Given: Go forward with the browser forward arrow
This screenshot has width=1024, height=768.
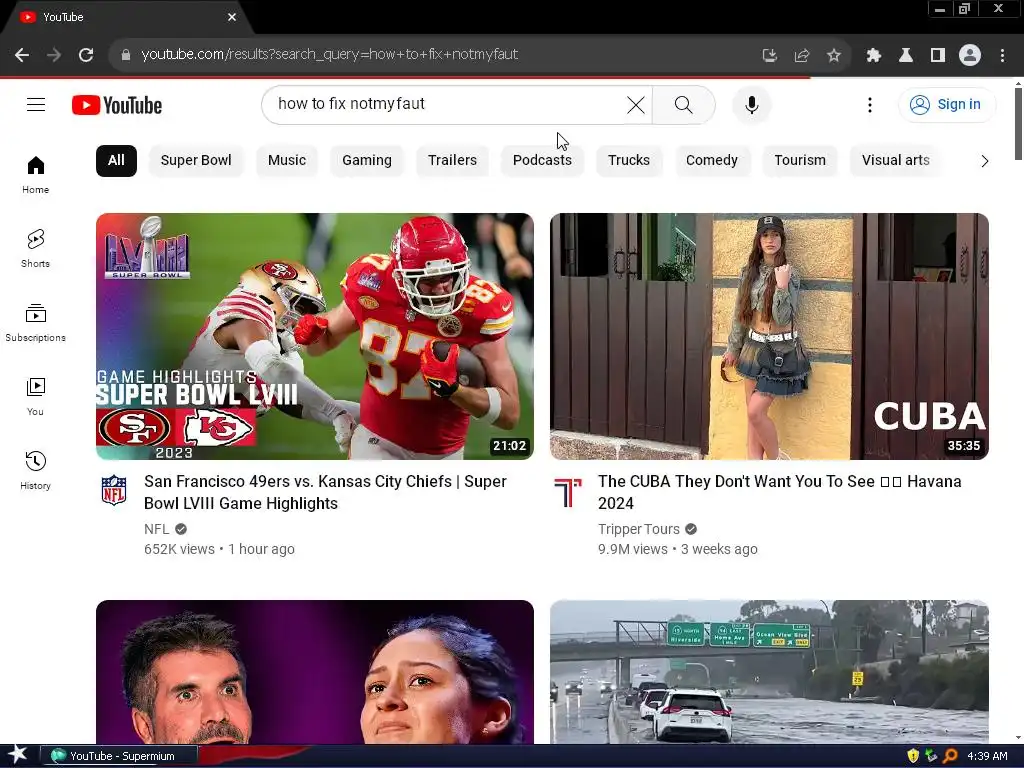Looking at the screenshot, I should 54,55.
